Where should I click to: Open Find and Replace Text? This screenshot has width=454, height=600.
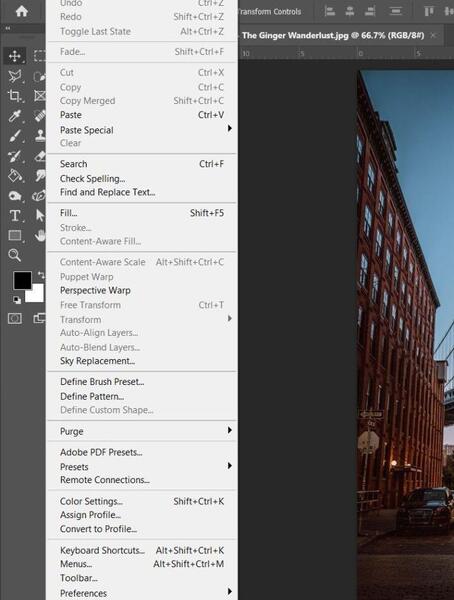pos(142,192)
